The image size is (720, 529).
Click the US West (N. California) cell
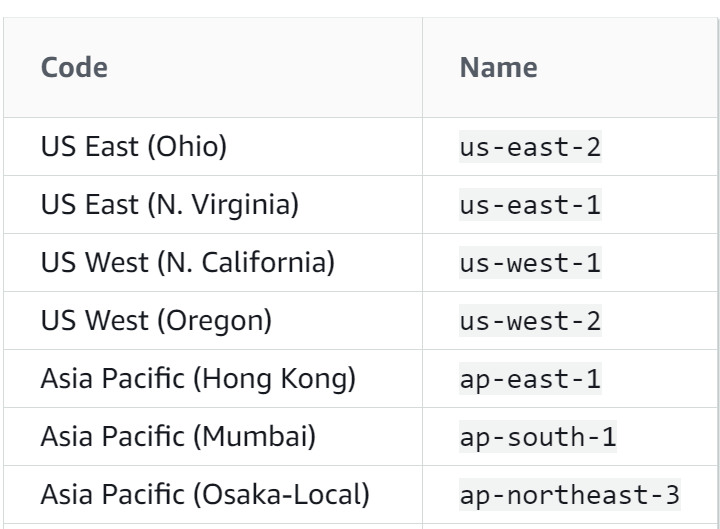213,262
